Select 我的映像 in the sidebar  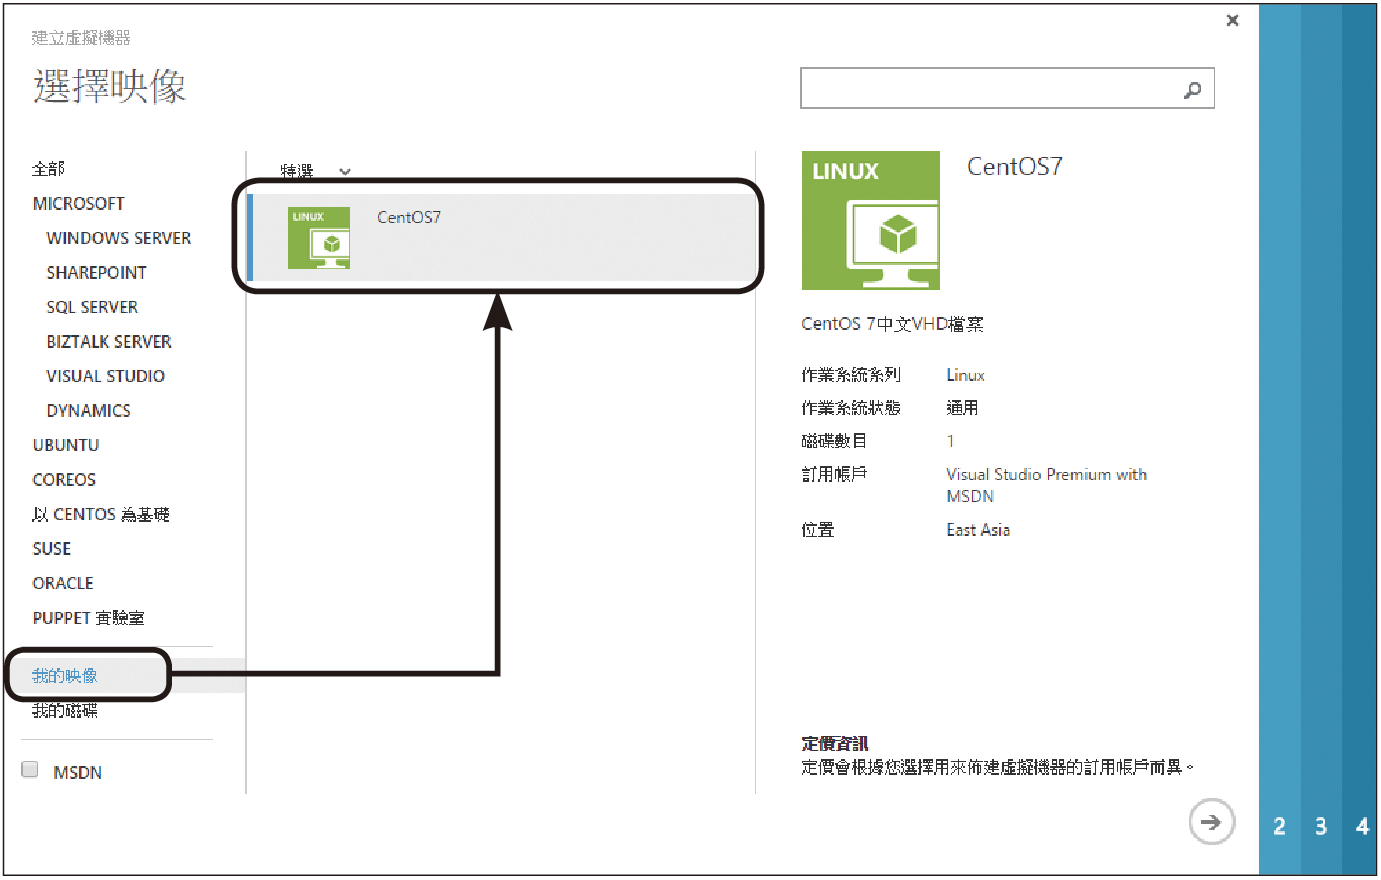(64, 676)
